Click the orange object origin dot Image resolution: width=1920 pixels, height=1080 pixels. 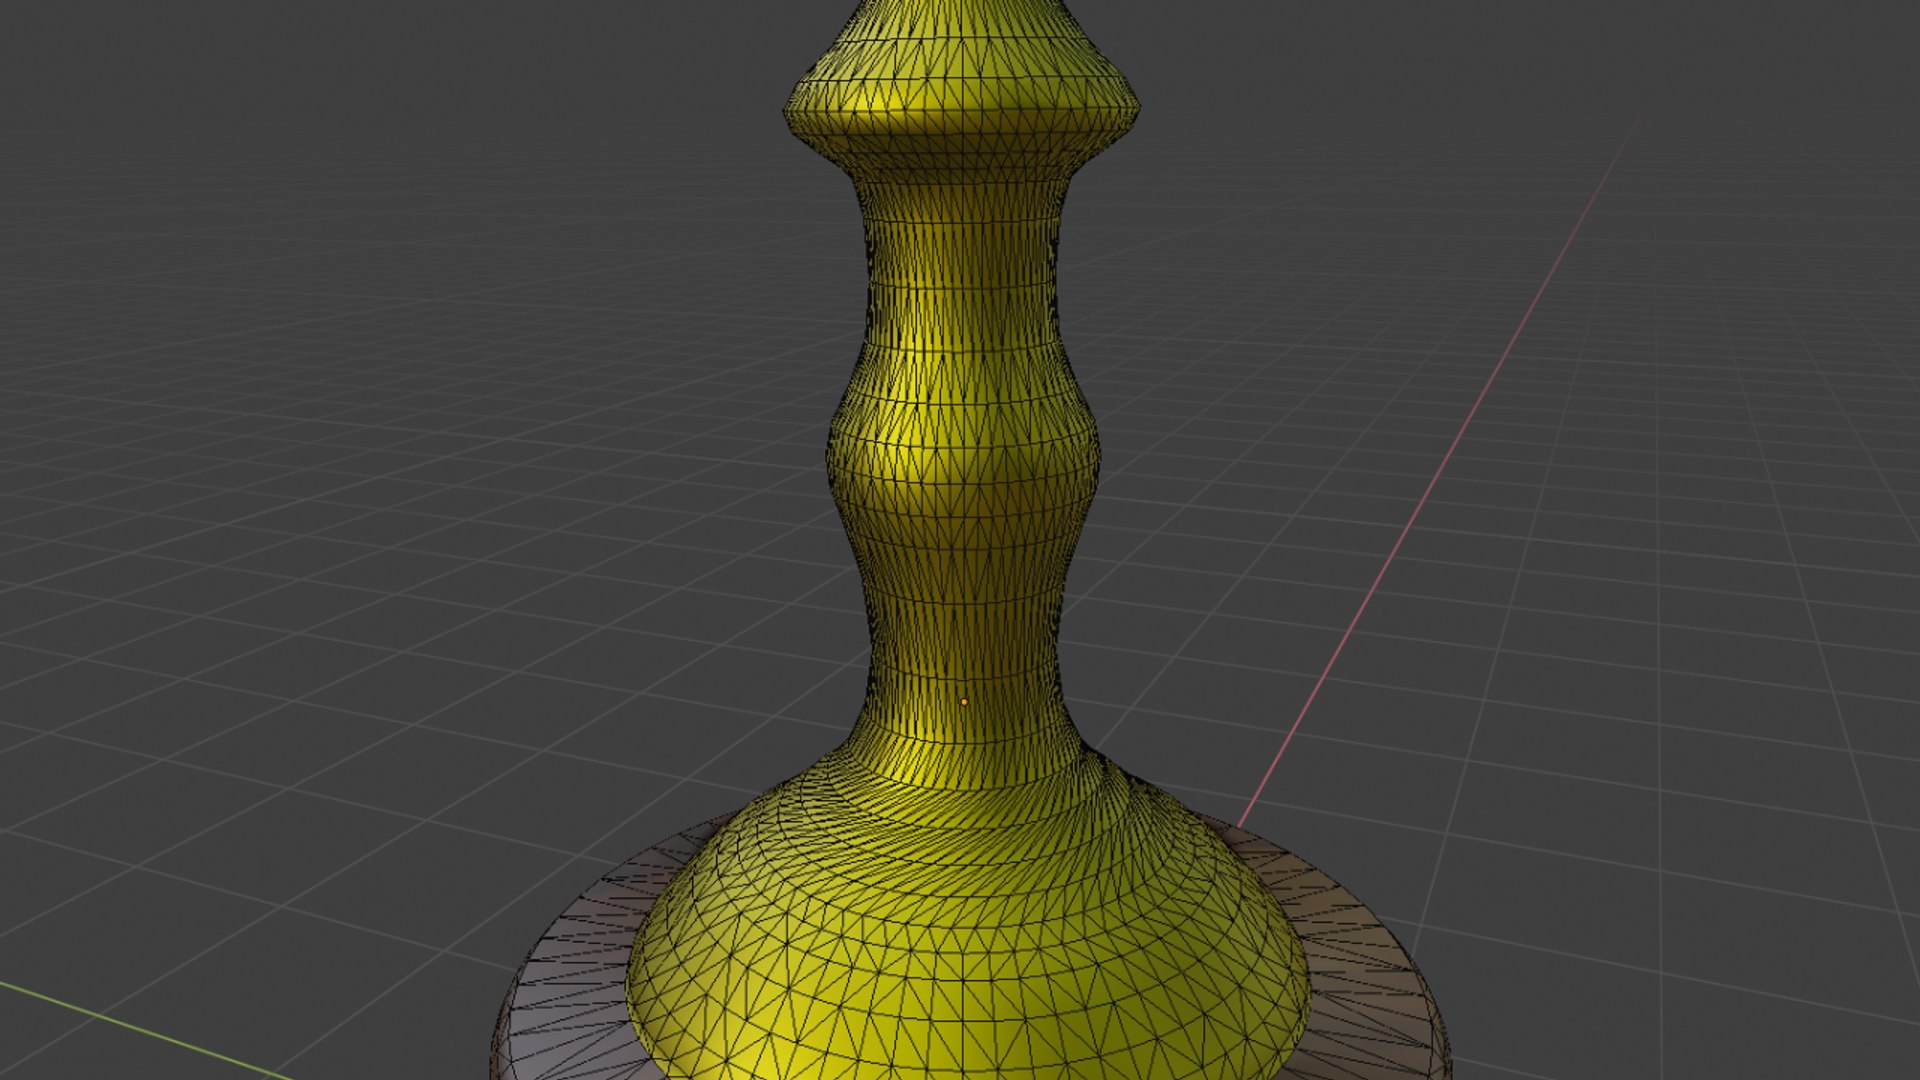click(x=964, y=702)
